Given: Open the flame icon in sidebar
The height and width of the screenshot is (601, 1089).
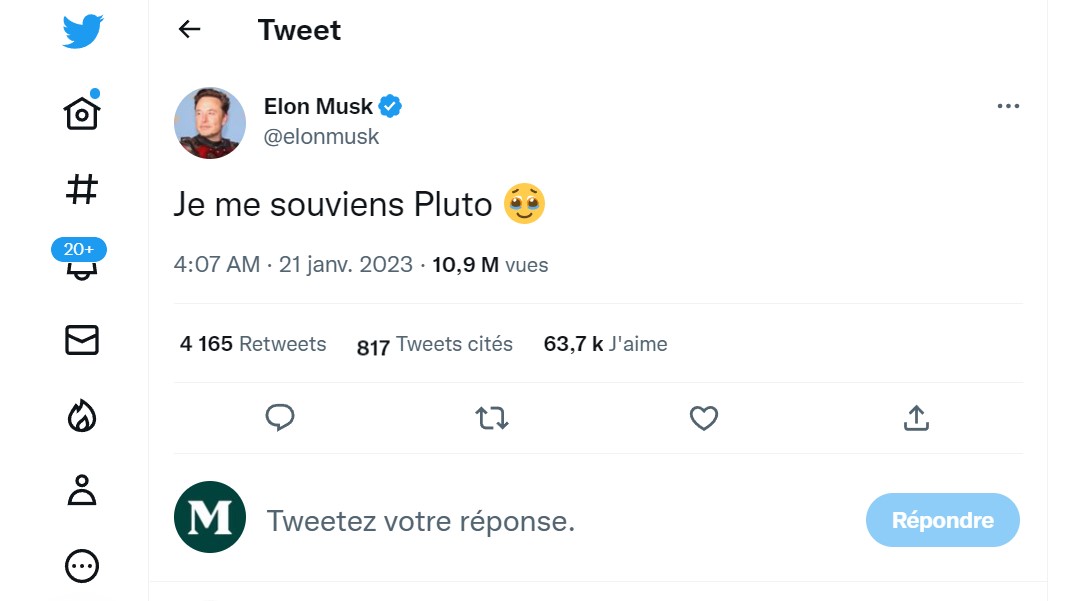Looking at the screenshot, I should (82, 415).
